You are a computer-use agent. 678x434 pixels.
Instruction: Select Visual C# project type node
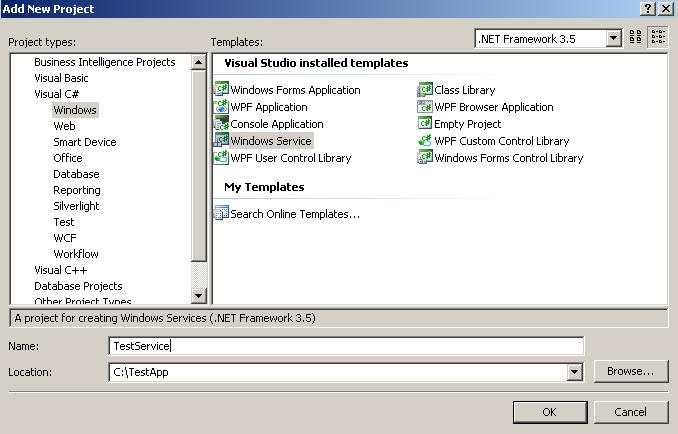point(57,94)
